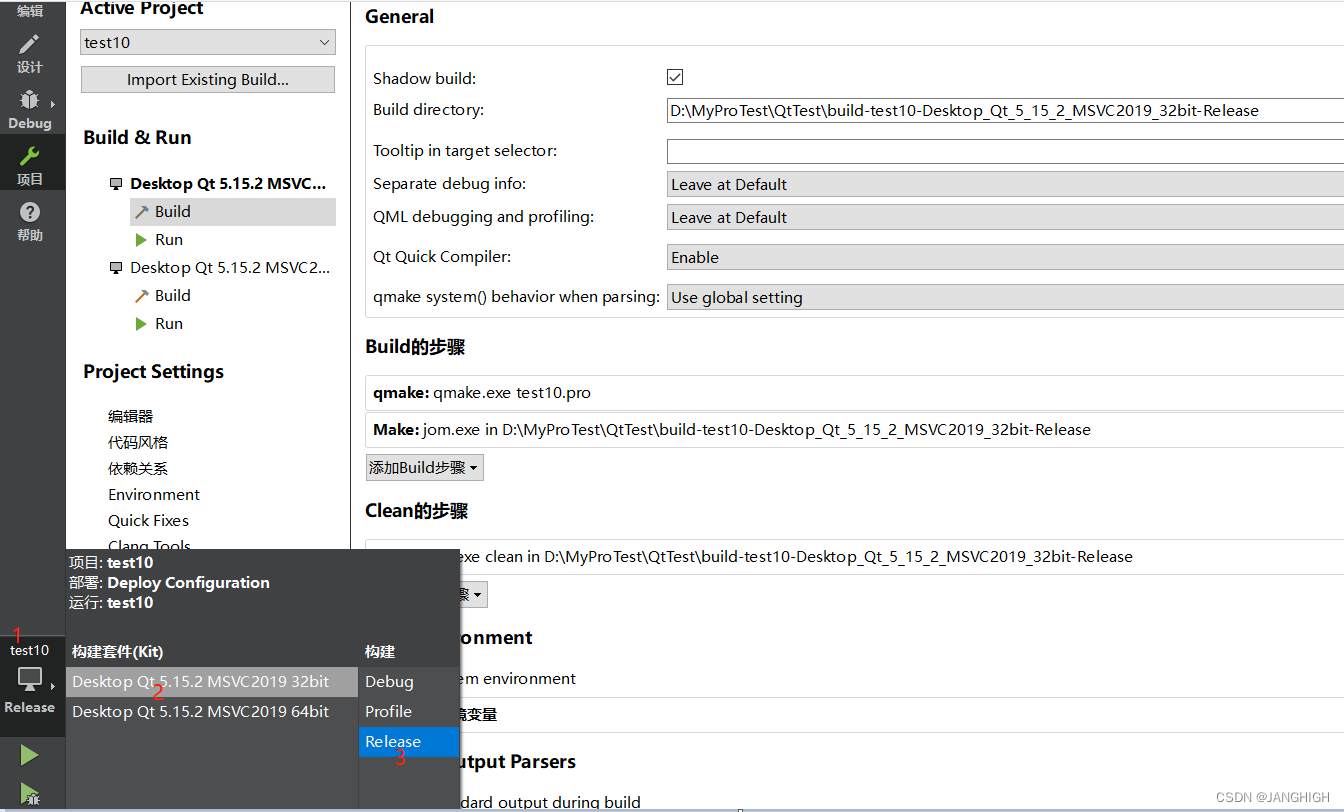Choose Desktop Qt 5.15.2 MSVC2019 64bit kit
Viewport: 1344px width, 812px height.
[x=211, y=712]
